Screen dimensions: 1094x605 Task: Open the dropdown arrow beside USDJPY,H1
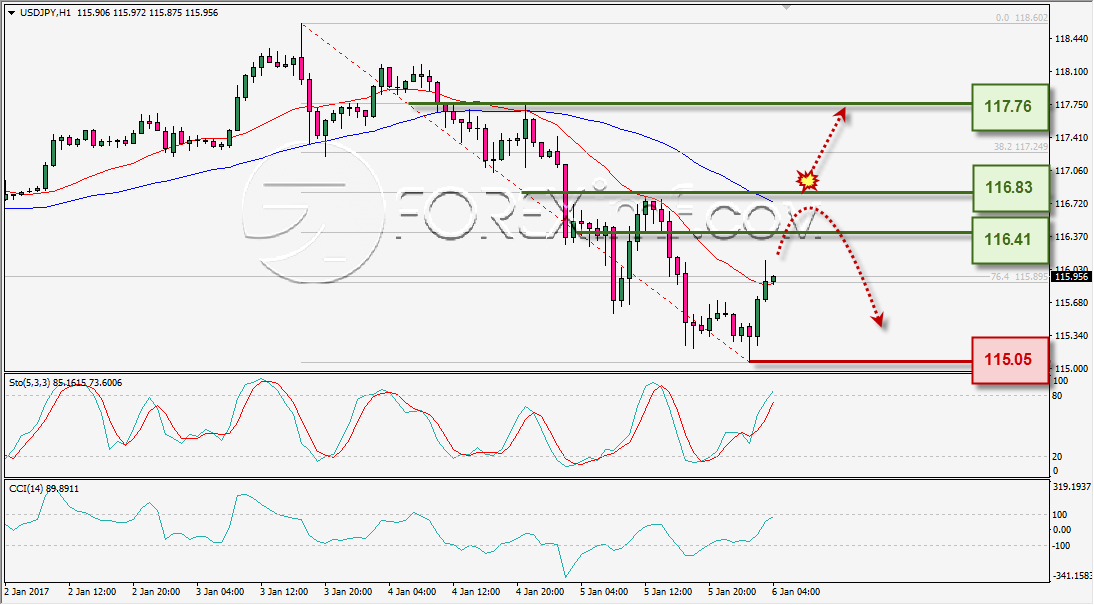point(11,13)
